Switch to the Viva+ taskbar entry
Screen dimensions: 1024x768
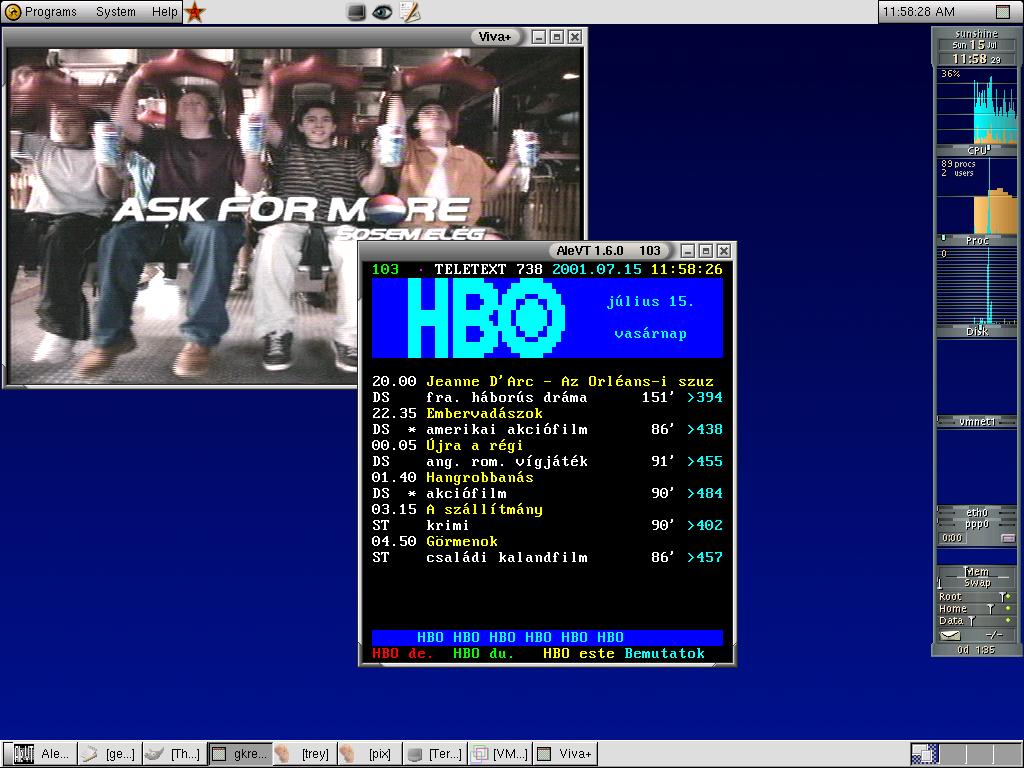(x=566, y=754)
